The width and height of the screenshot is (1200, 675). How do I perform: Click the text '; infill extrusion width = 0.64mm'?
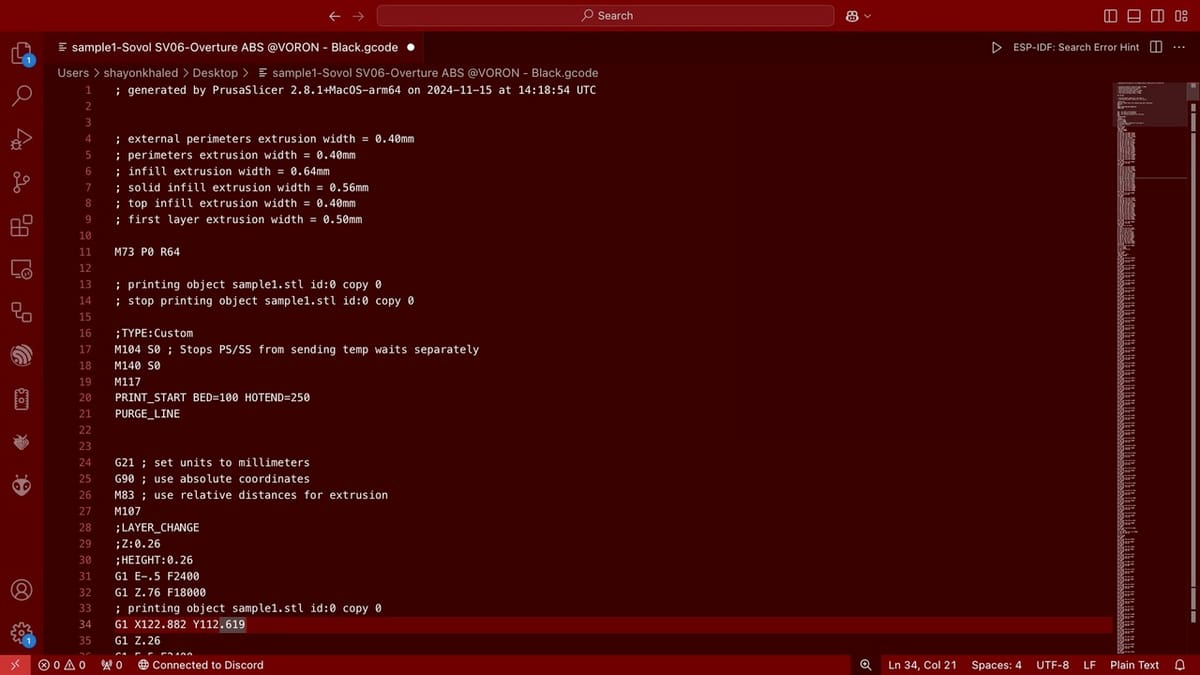[222, 171]
